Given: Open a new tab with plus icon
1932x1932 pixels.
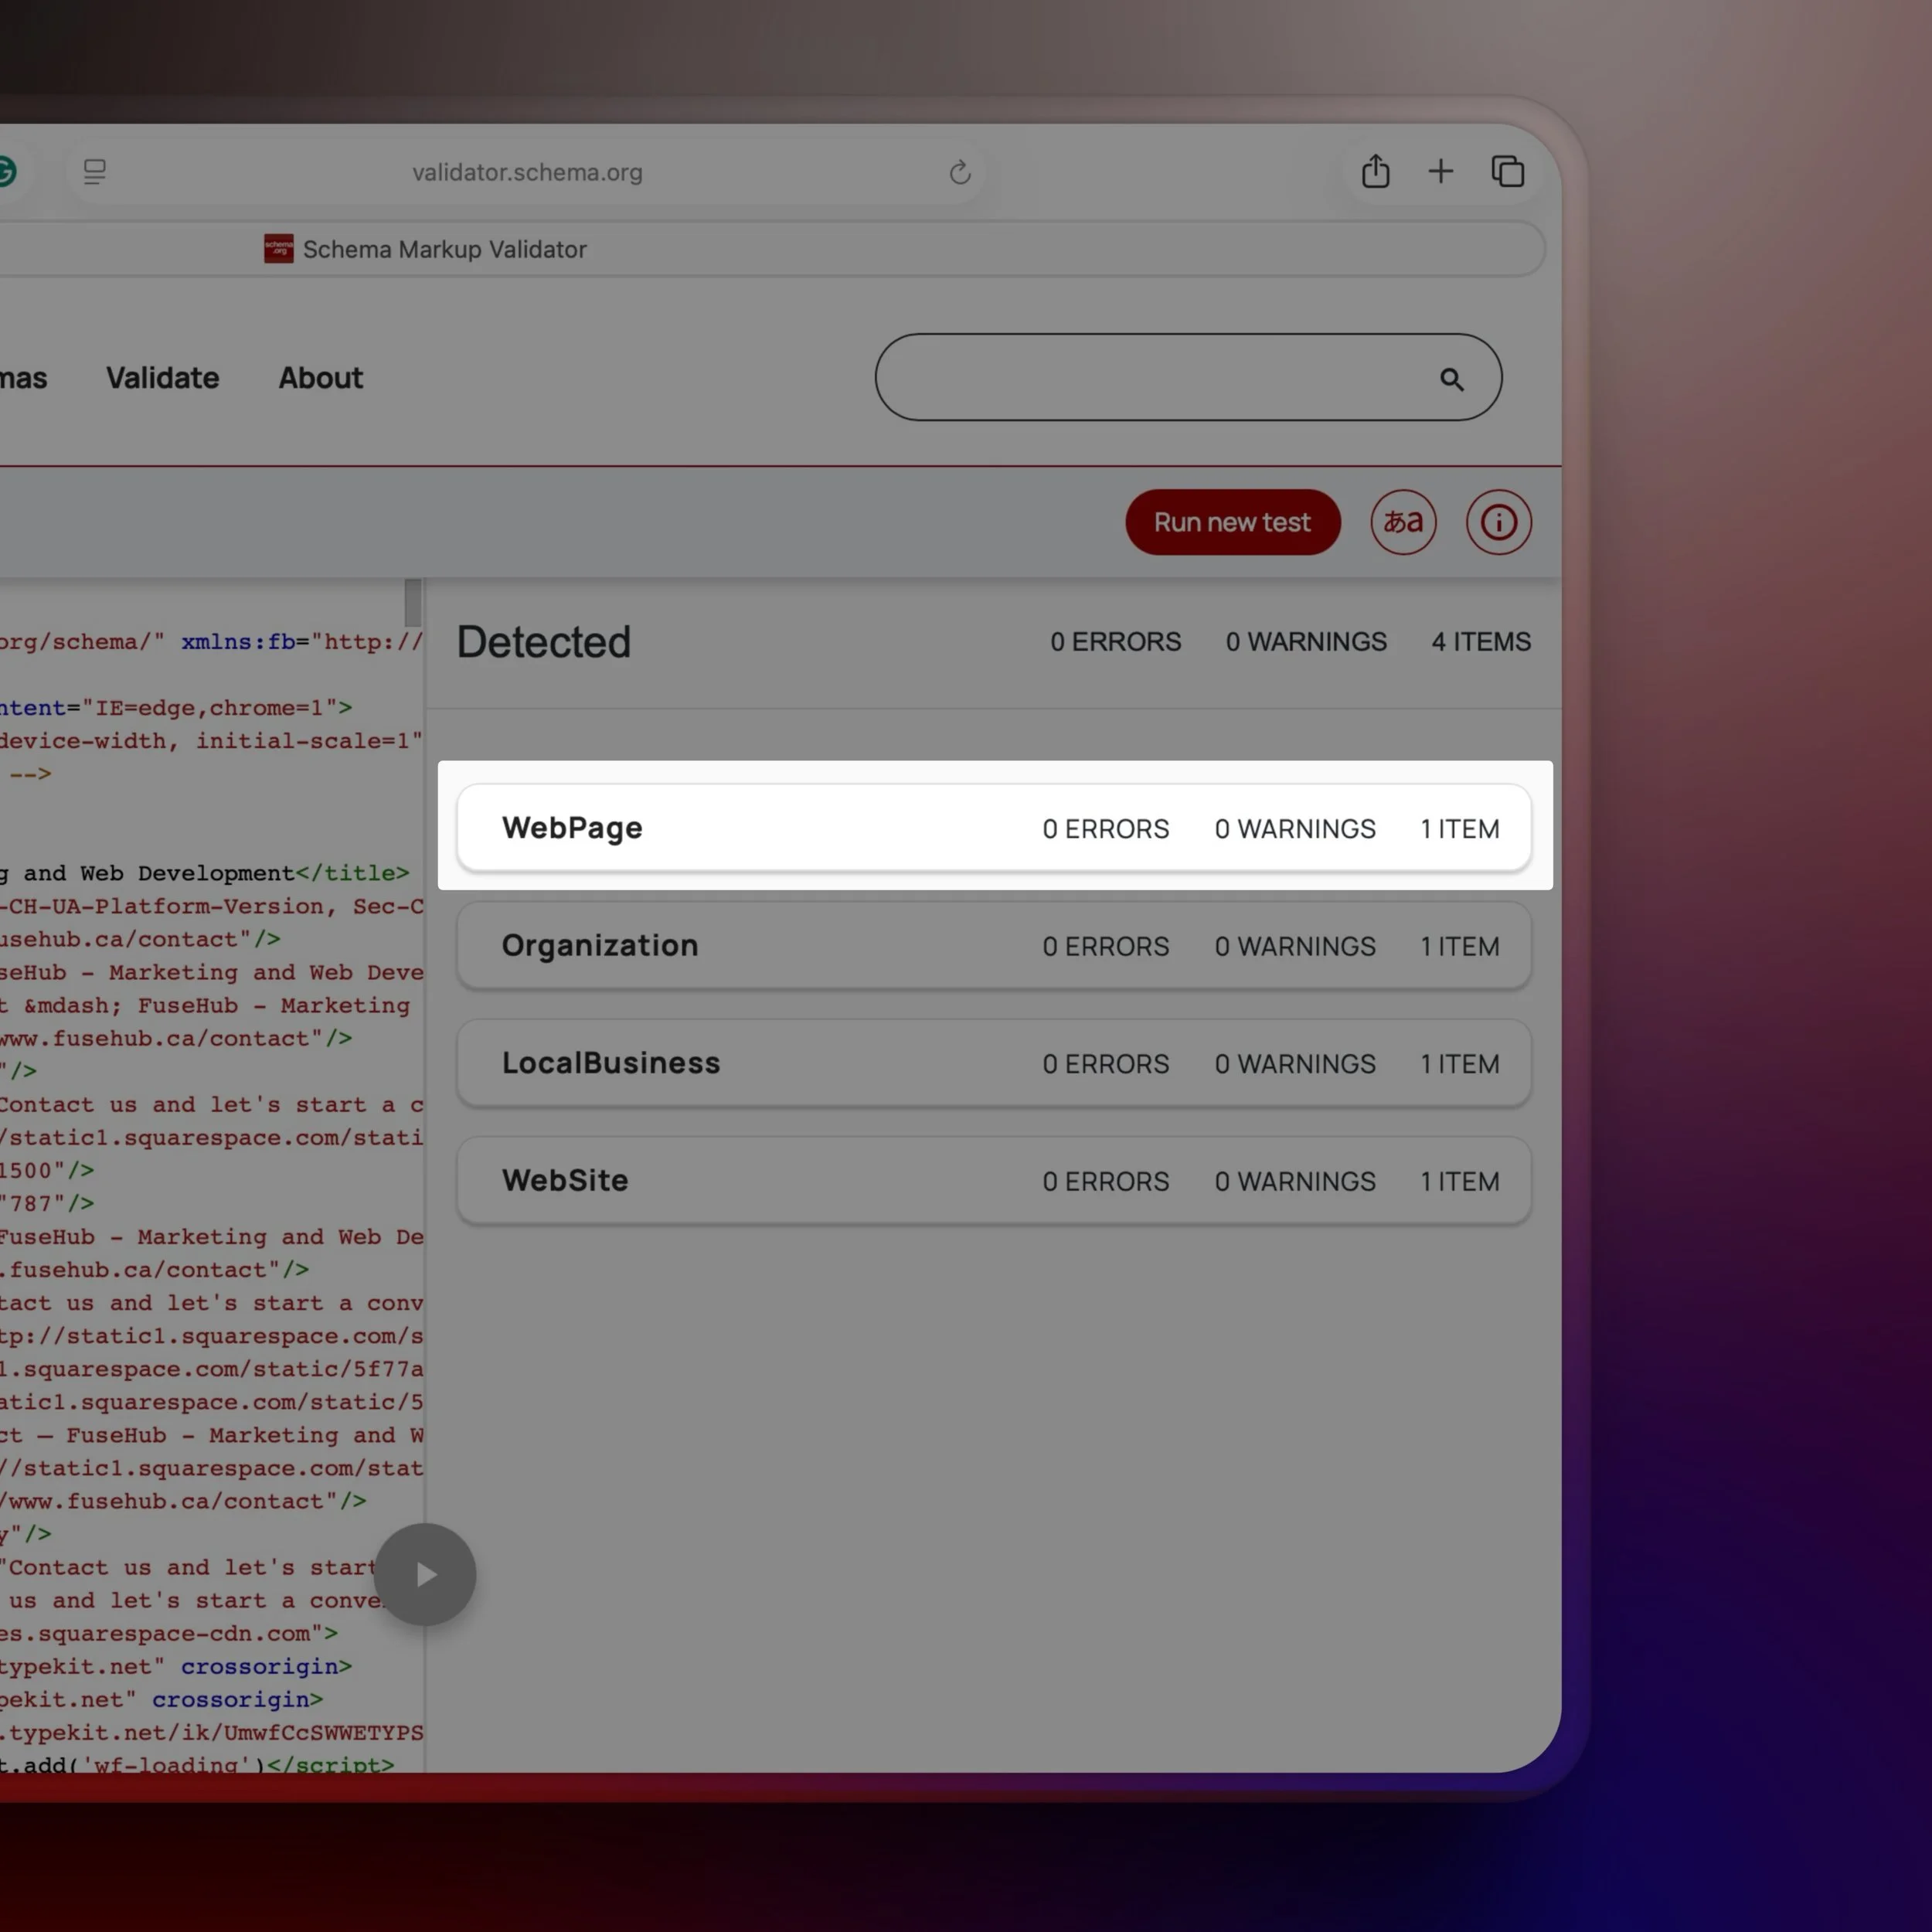Looking at the screenshot, I should (x=1440, y=172).
